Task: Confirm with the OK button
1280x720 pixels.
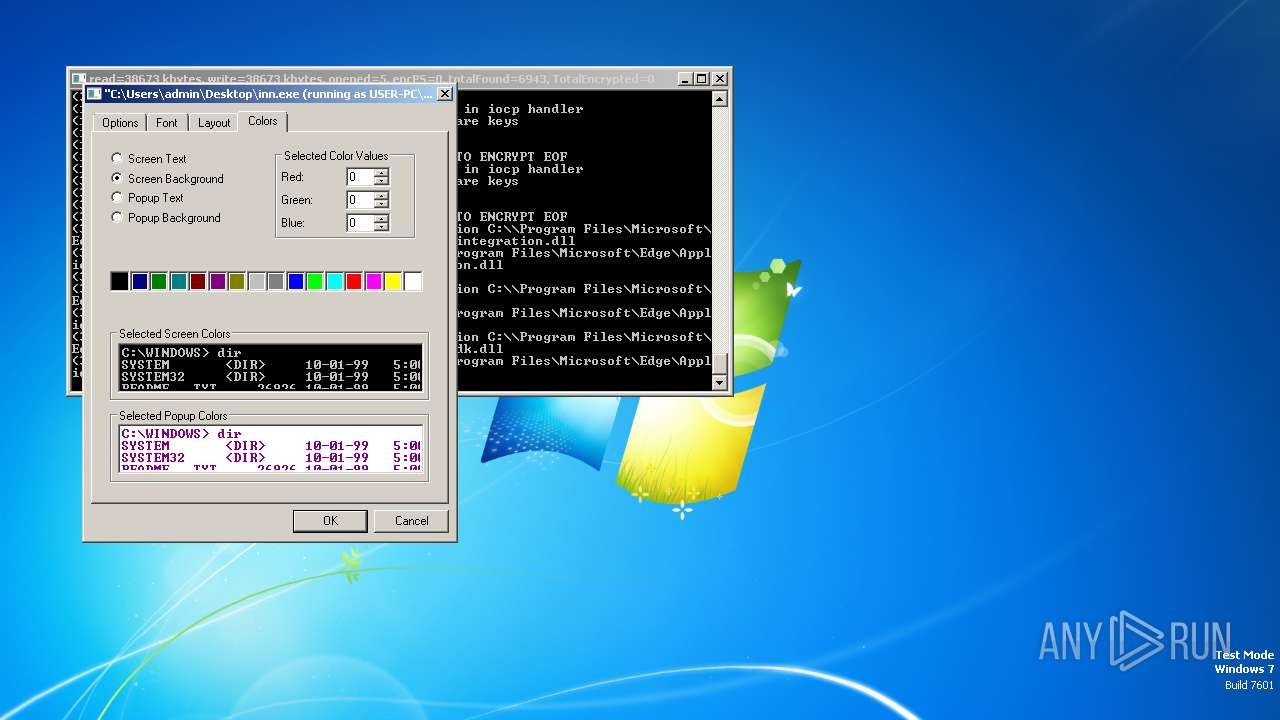Action: 331,521
